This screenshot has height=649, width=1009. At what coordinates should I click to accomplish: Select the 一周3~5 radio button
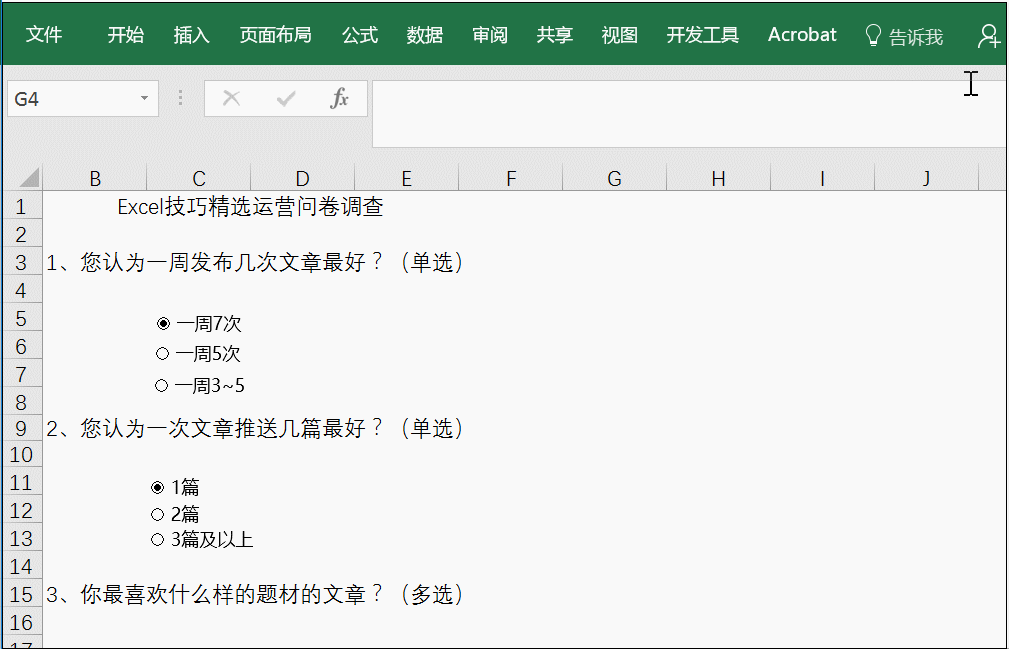[x=162, y=385]
